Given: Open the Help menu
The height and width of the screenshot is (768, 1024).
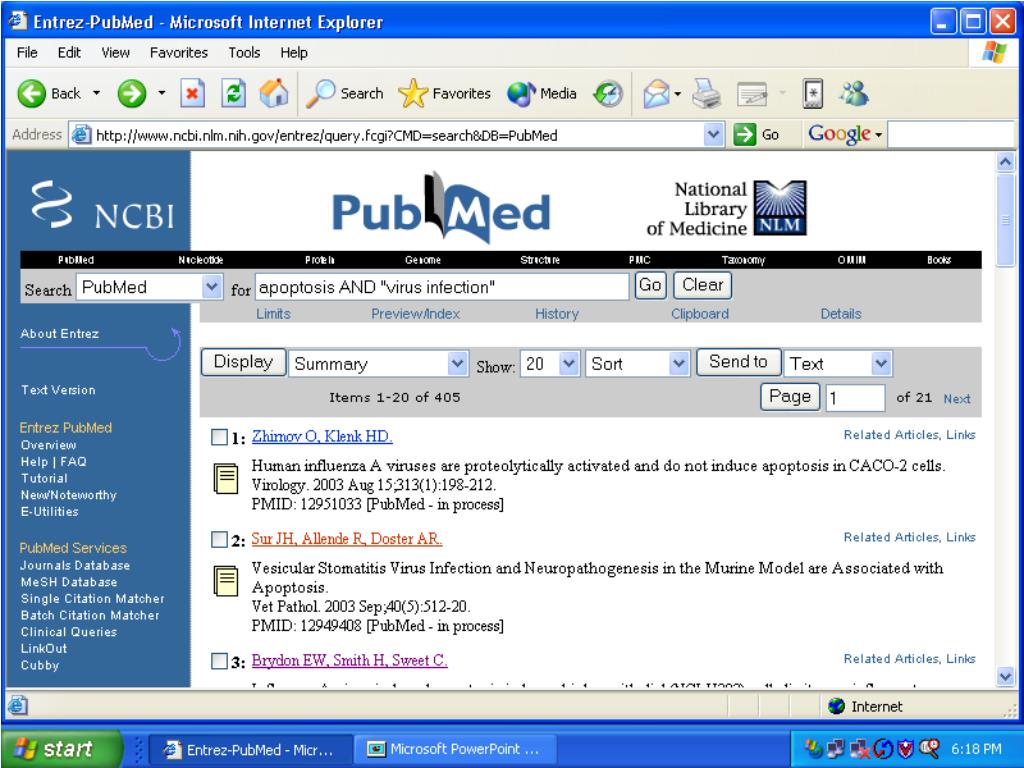Looking at the screenshot, I should pos(294,53).
